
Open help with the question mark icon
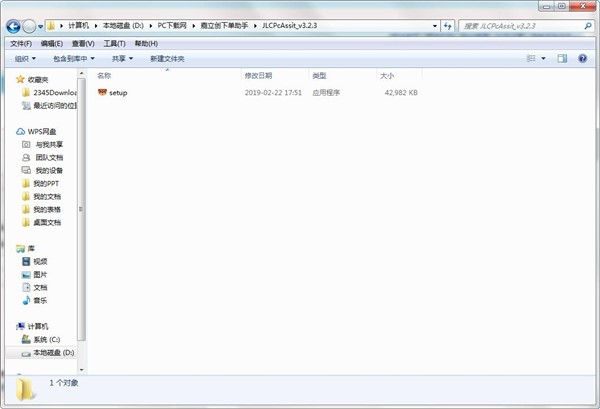pos(582,59)
